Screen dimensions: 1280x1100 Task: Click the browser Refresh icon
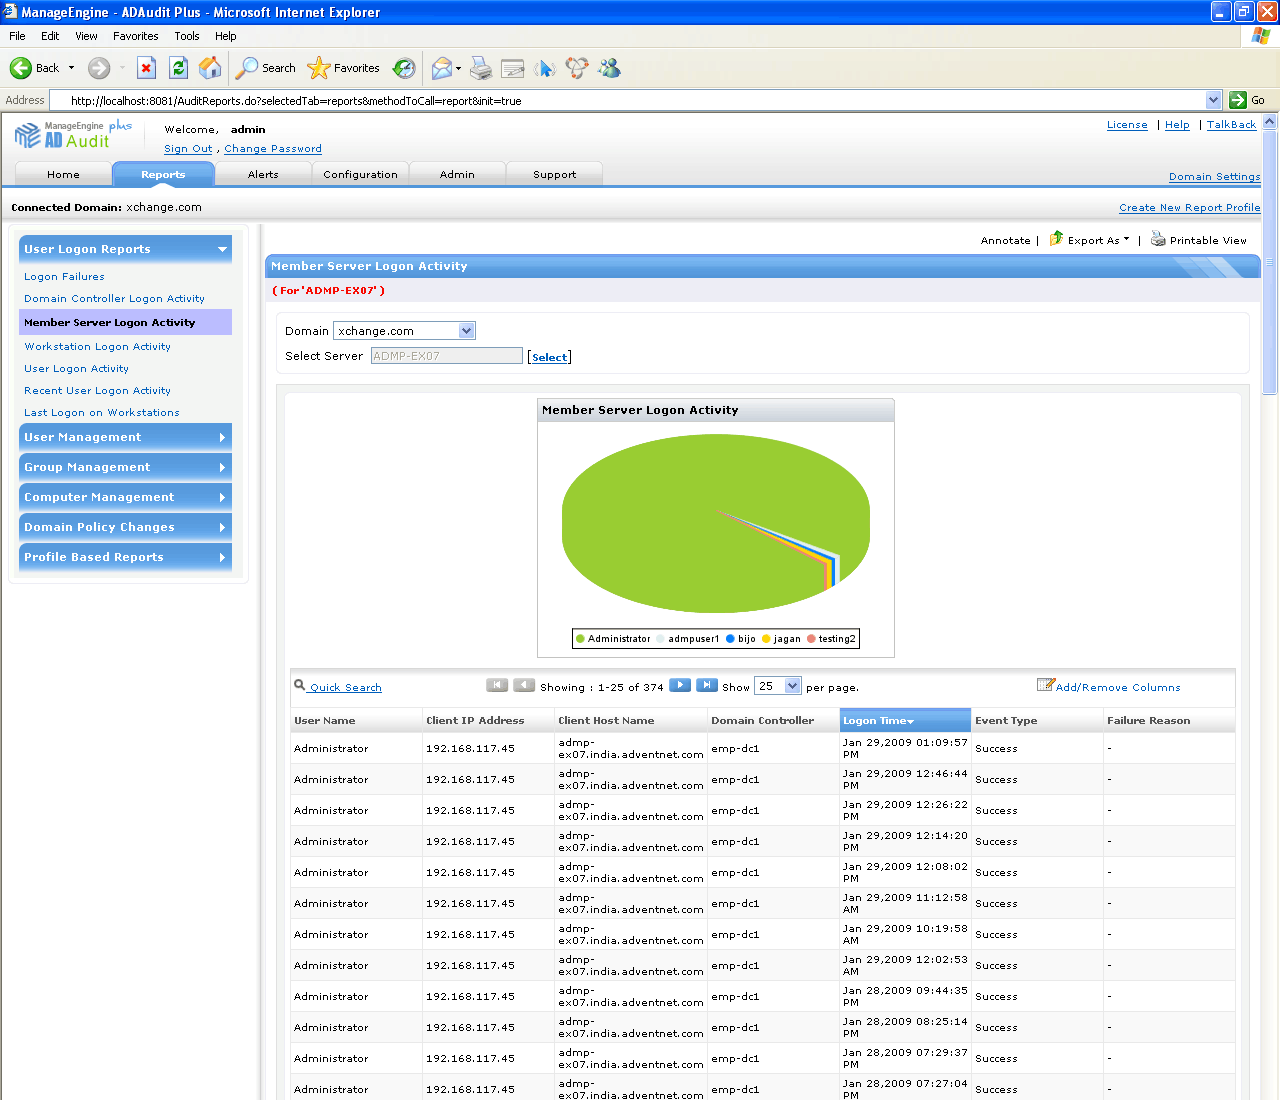coord(178,68)
